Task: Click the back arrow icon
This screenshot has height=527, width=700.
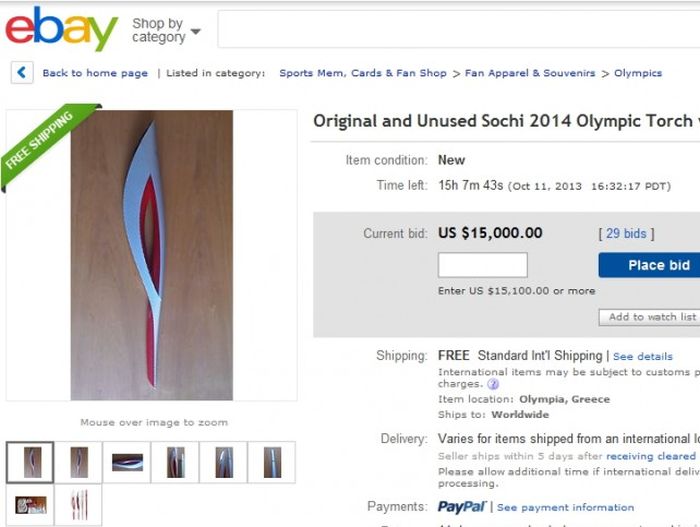Action: [22, 73]
